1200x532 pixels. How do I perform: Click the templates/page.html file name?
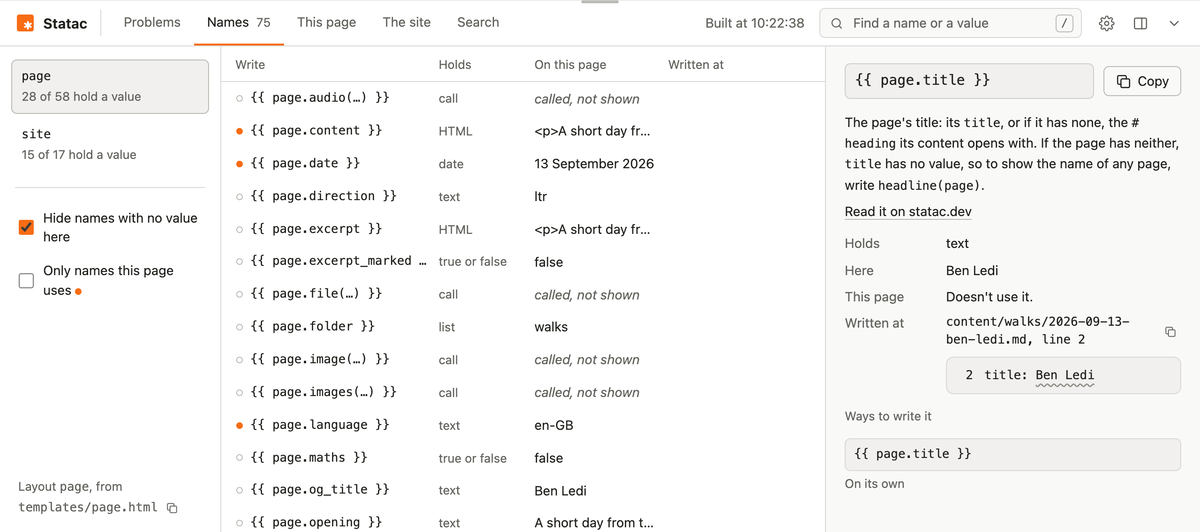88,507
